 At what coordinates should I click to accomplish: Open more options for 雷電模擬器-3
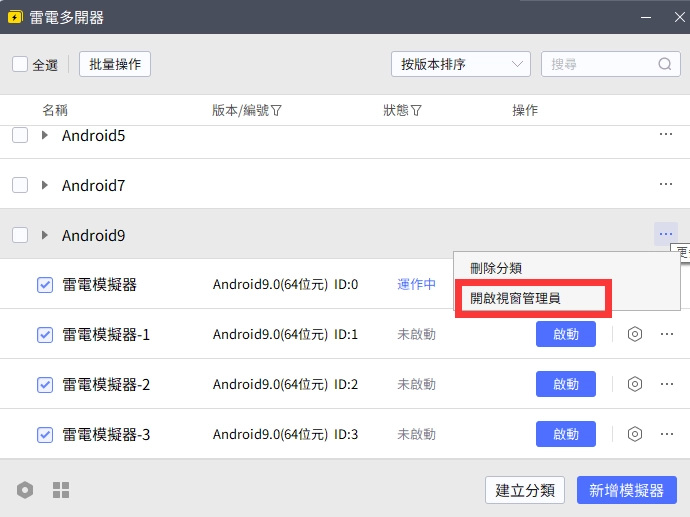667,434
